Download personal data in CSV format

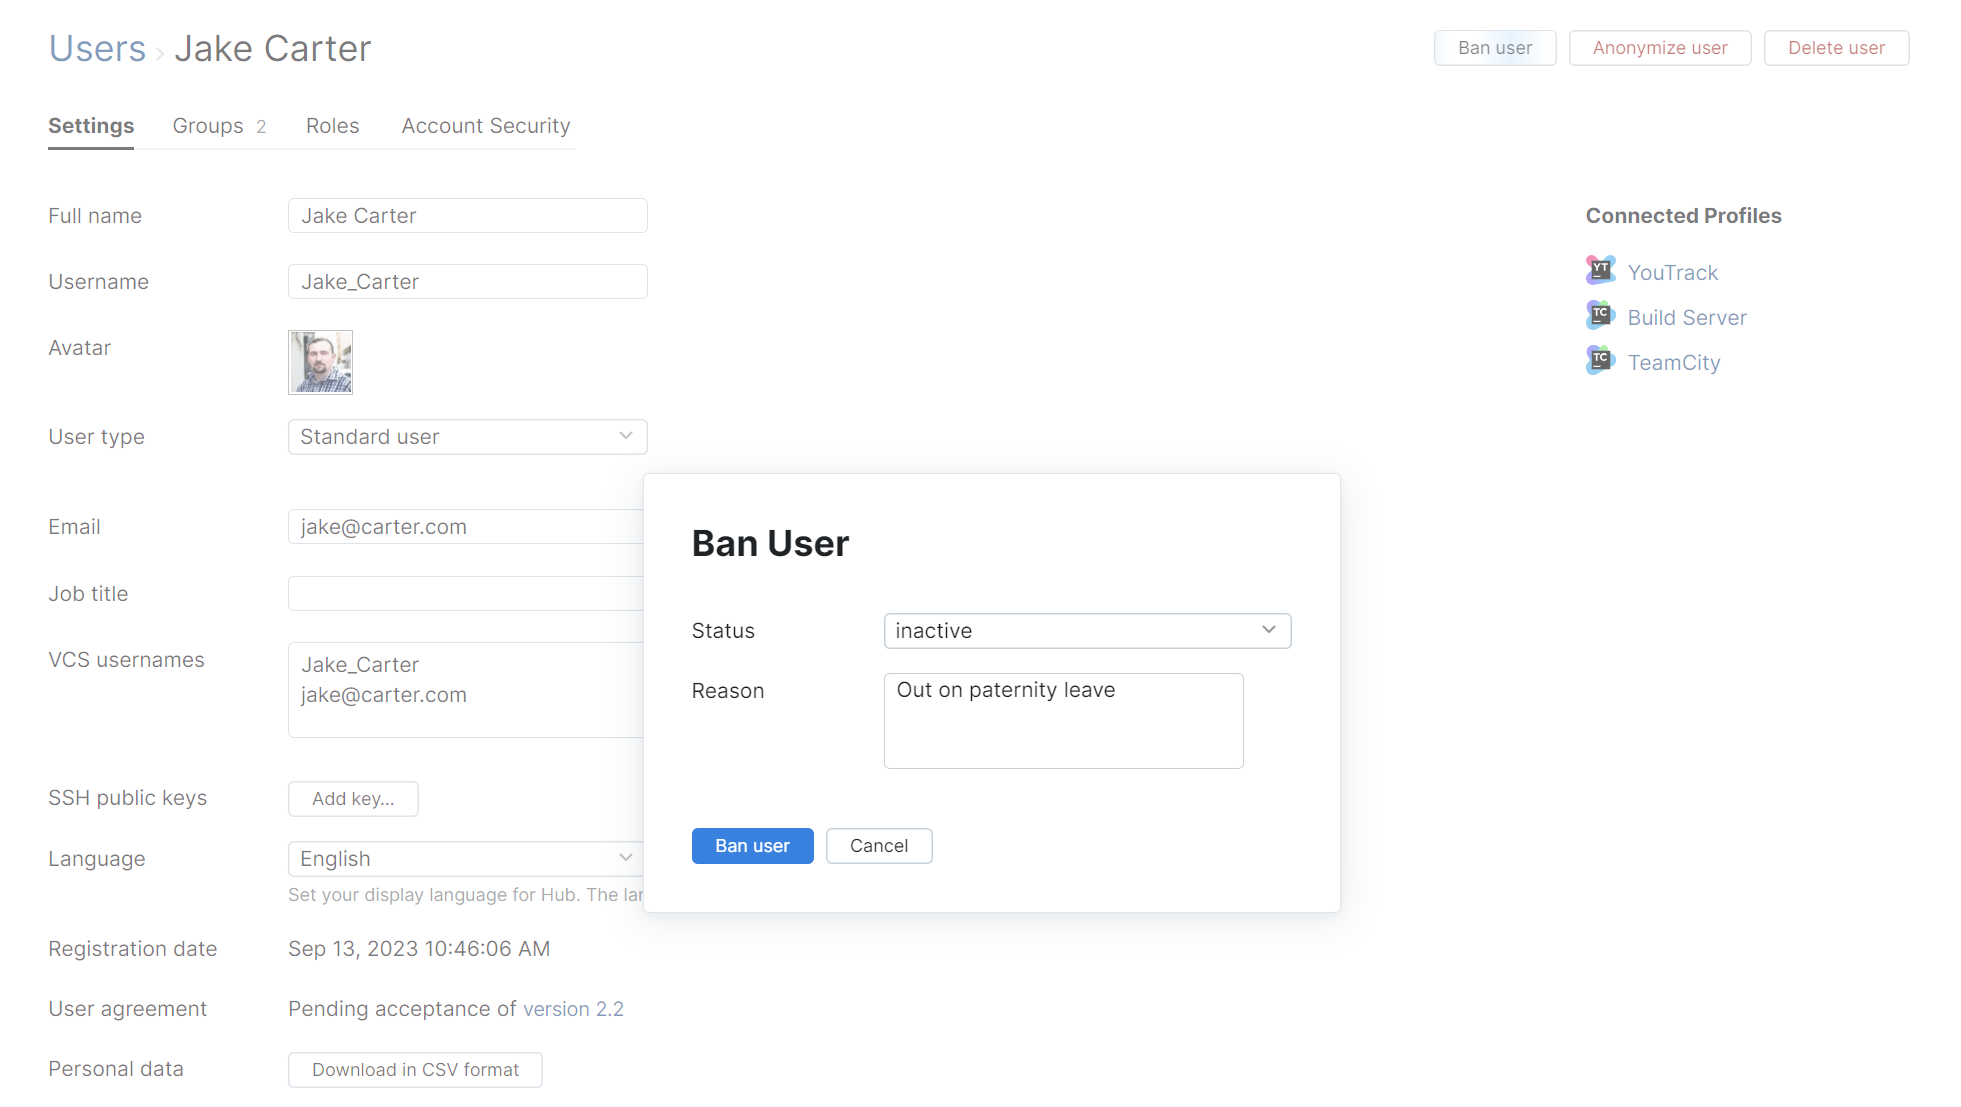coord(414,1069)
